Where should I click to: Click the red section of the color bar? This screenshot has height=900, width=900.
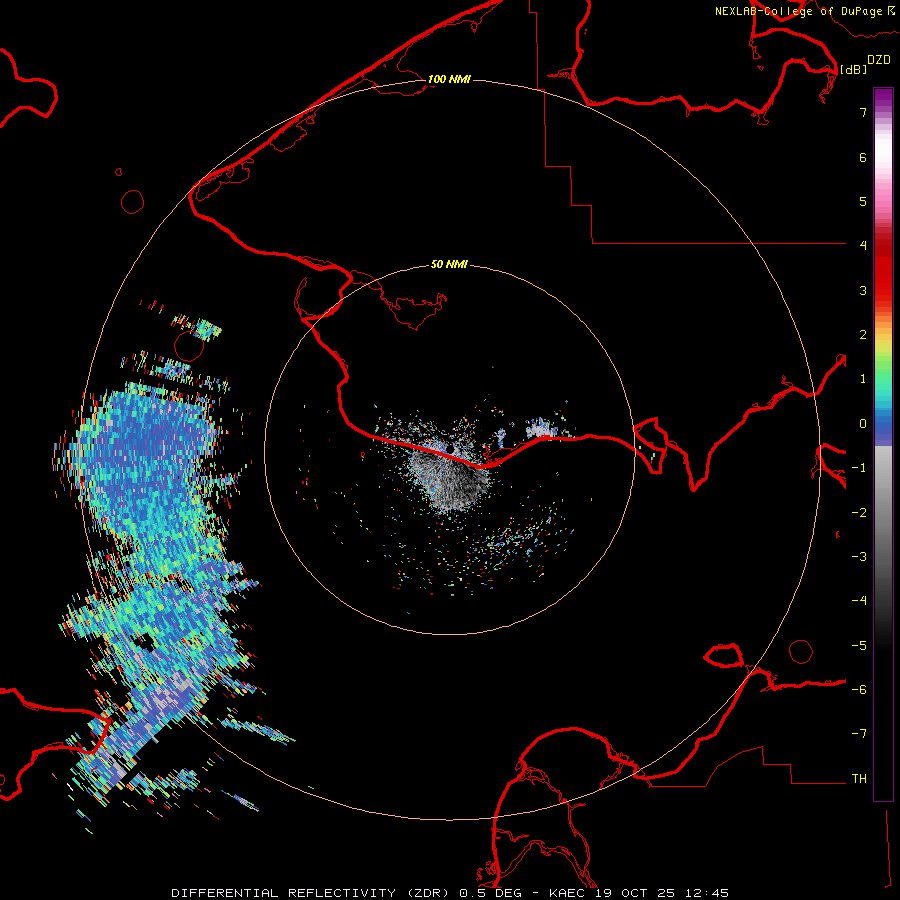[883, 264]
